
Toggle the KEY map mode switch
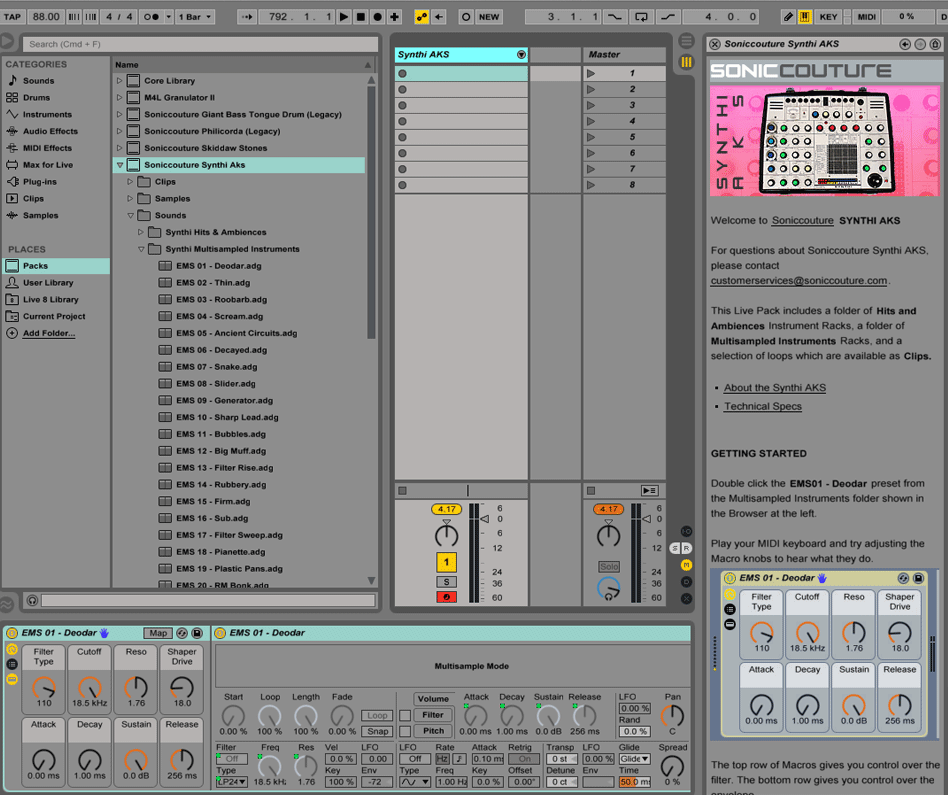click(x=828, y=17)
